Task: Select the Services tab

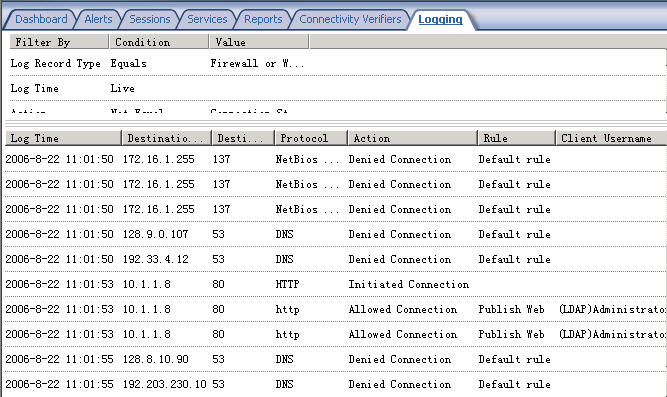Action: tap(207, 19)
